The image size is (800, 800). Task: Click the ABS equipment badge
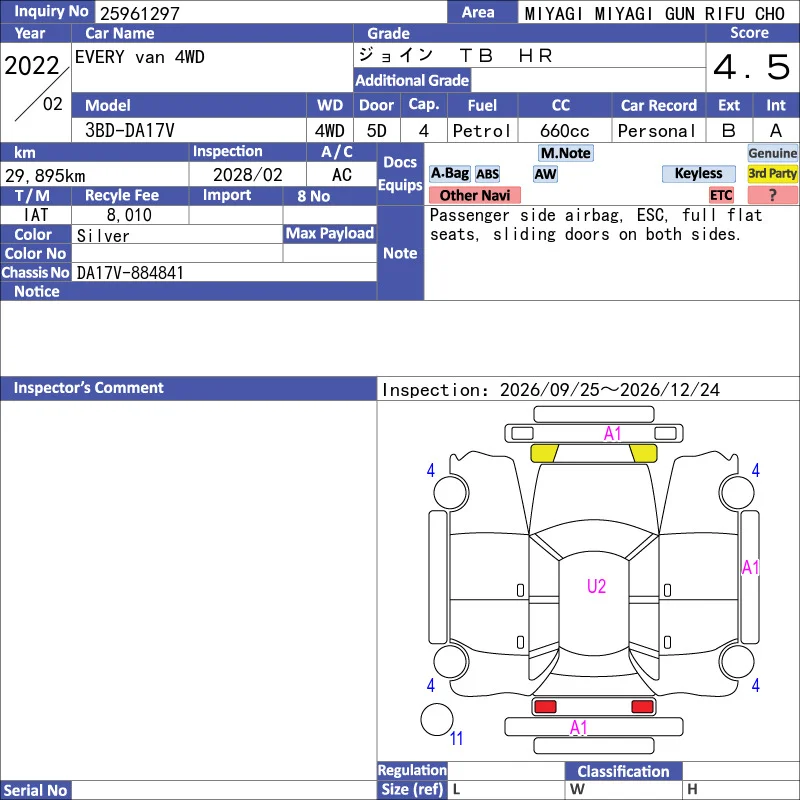point(487,174)
